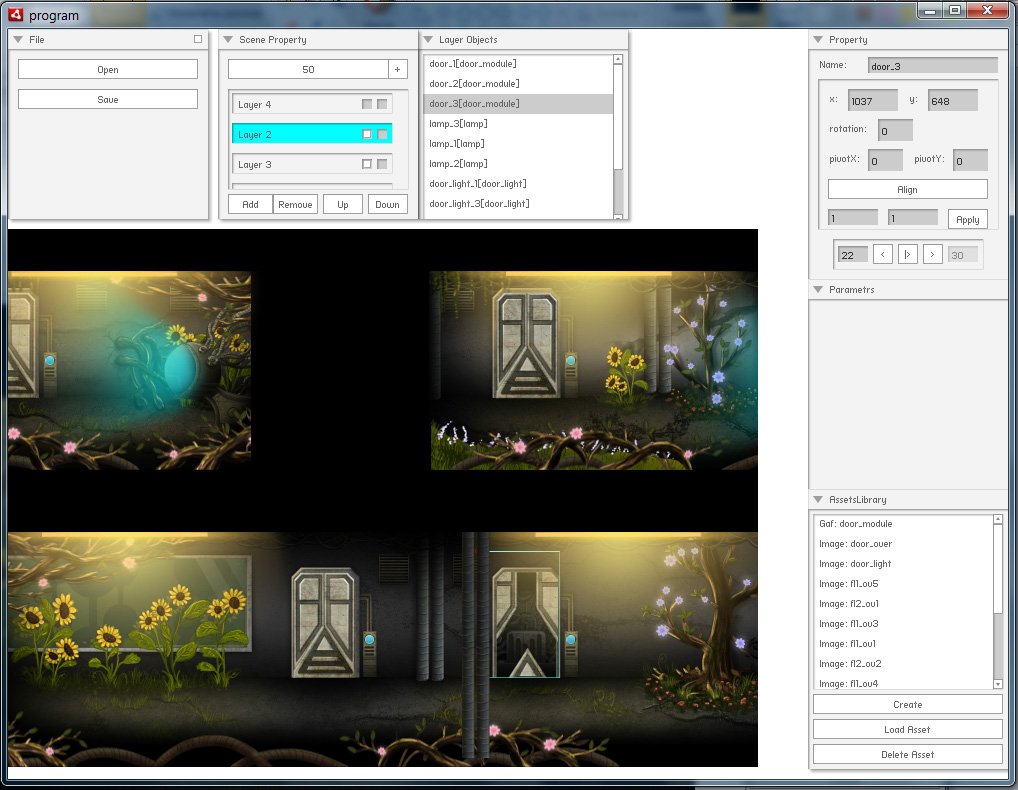Image resolution: width=1018 pixels, height=790 pixels.
Task: Select the Layer 3 row
Action: (312, 164)
